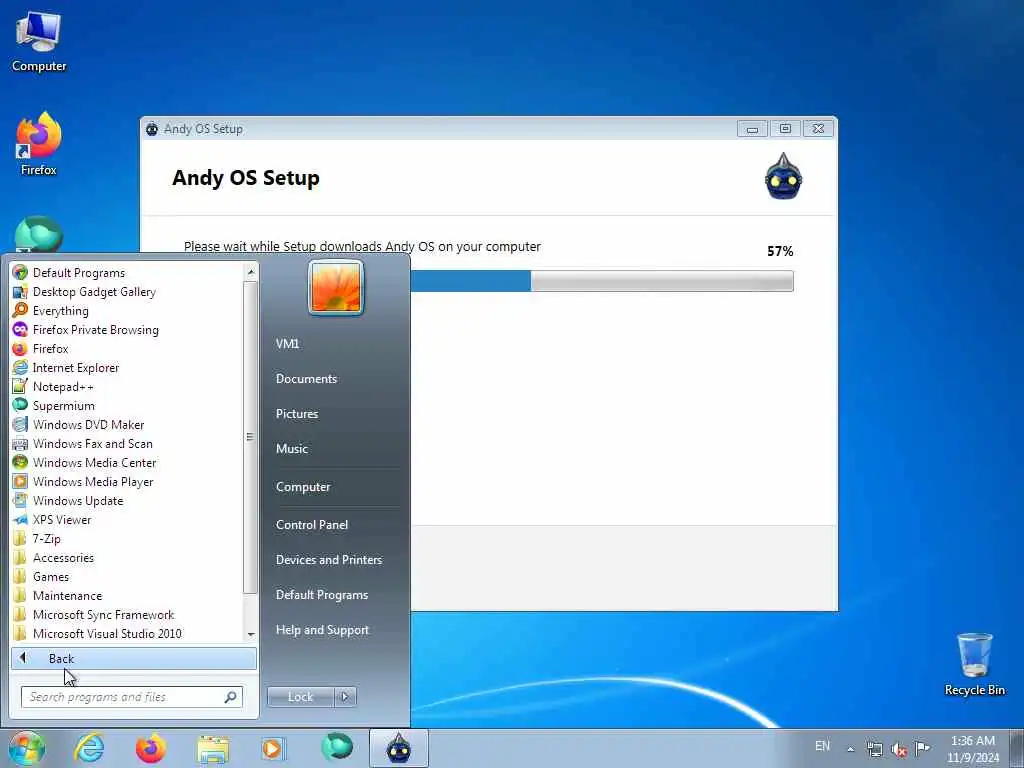This screenshot has width=1024, height=768.
Task: Open Windows Explorer from the taskbar
Action: tap(213, 749)
